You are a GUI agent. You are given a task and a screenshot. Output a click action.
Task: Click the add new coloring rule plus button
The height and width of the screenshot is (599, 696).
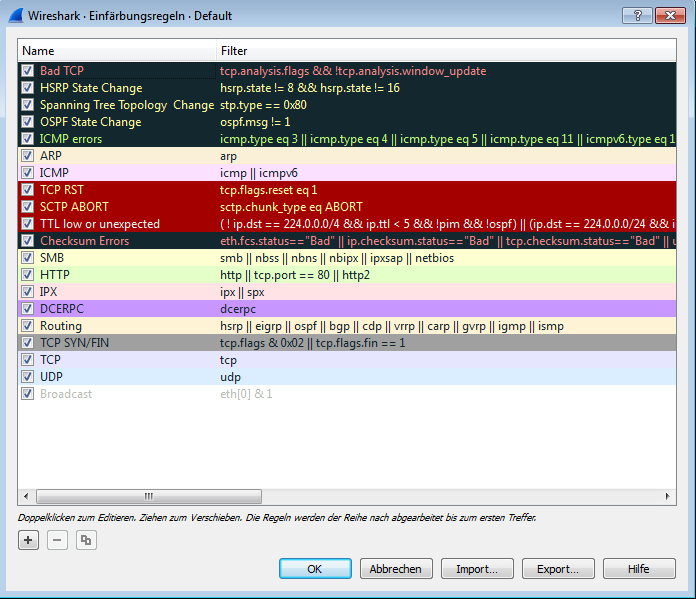tap(28, 540)
